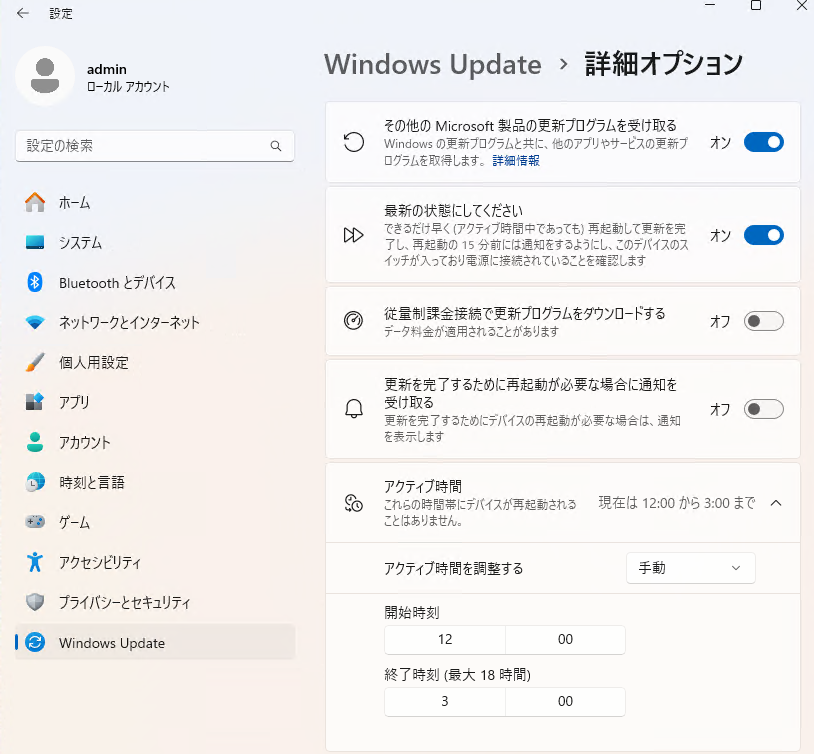Enable the 従量制課金接続 download toggle

[764, 321]
